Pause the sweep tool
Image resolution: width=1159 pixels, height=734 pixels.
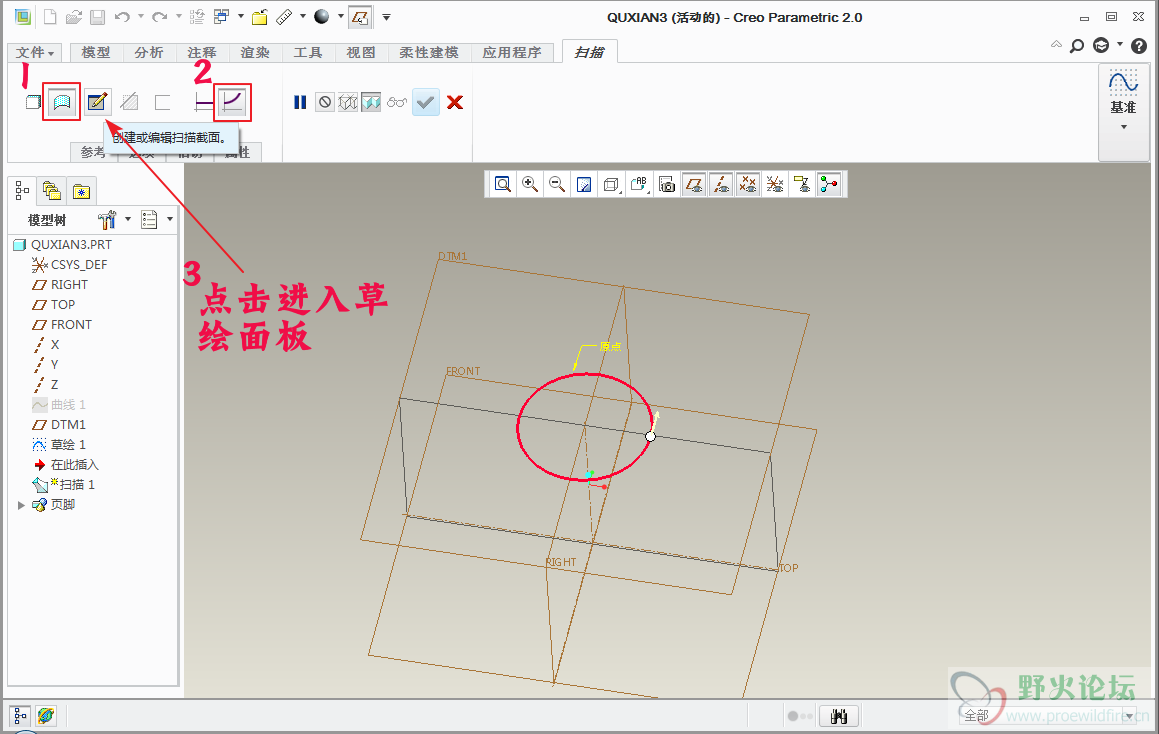point(299,102)
